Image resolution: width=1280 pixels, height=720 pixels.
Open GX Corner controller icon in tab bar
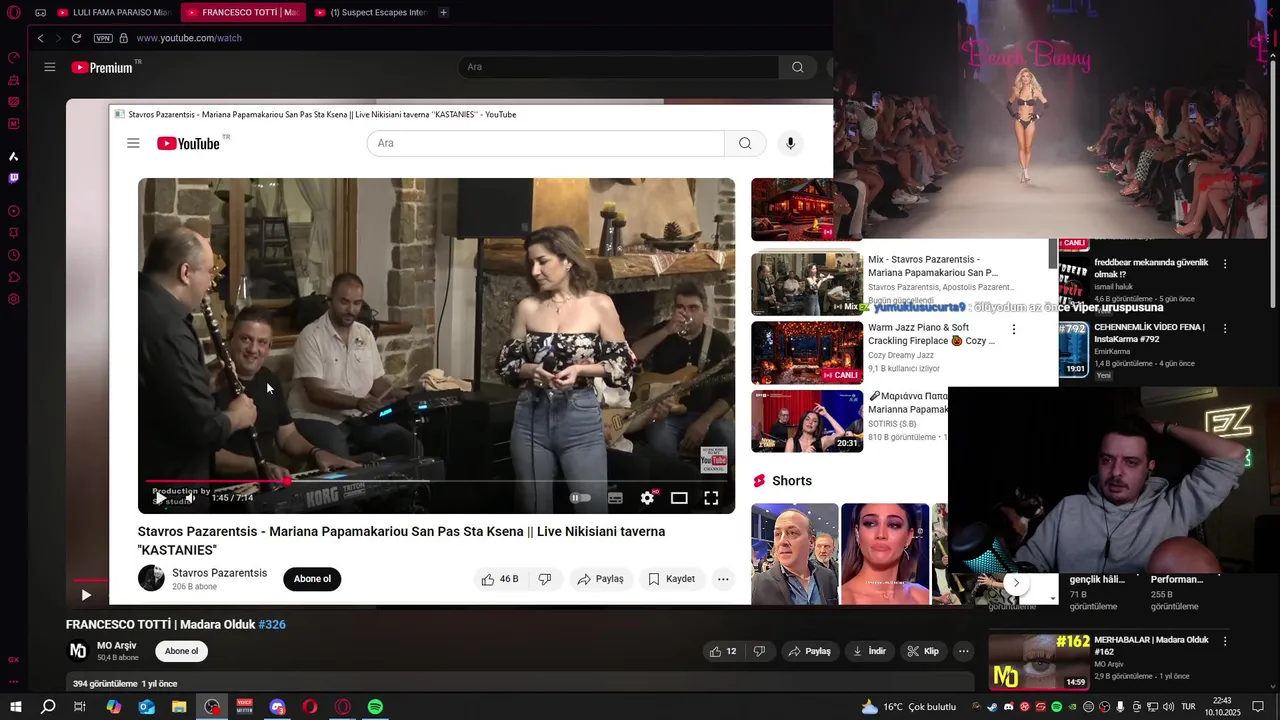tap(40, 13)
